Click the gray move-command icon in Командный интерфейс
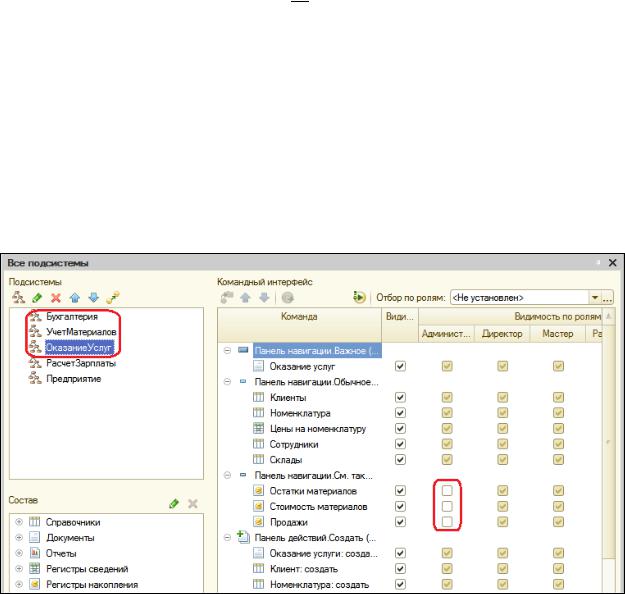The width and height of the screenshot is (625, 594). coord(227,298)
